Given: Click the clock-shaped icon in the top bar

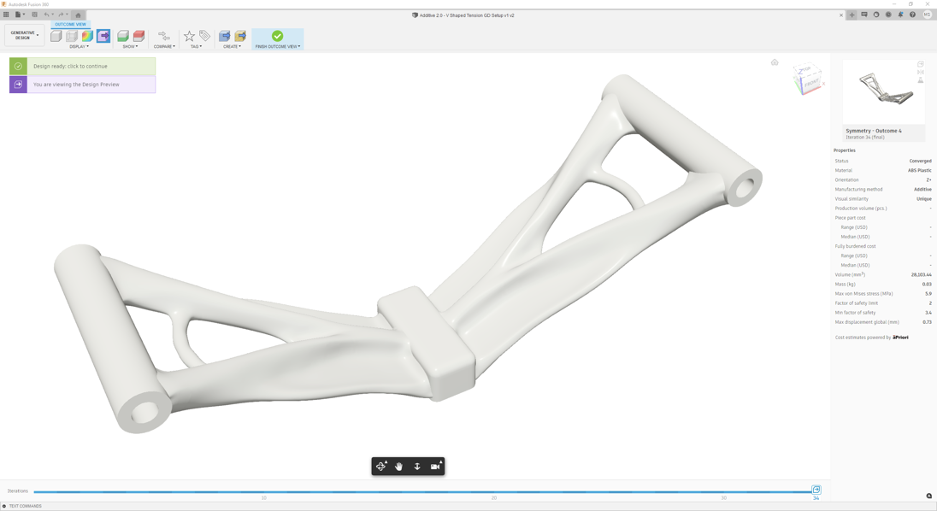Looking at the screenshot, I should (x=888, y=14).
